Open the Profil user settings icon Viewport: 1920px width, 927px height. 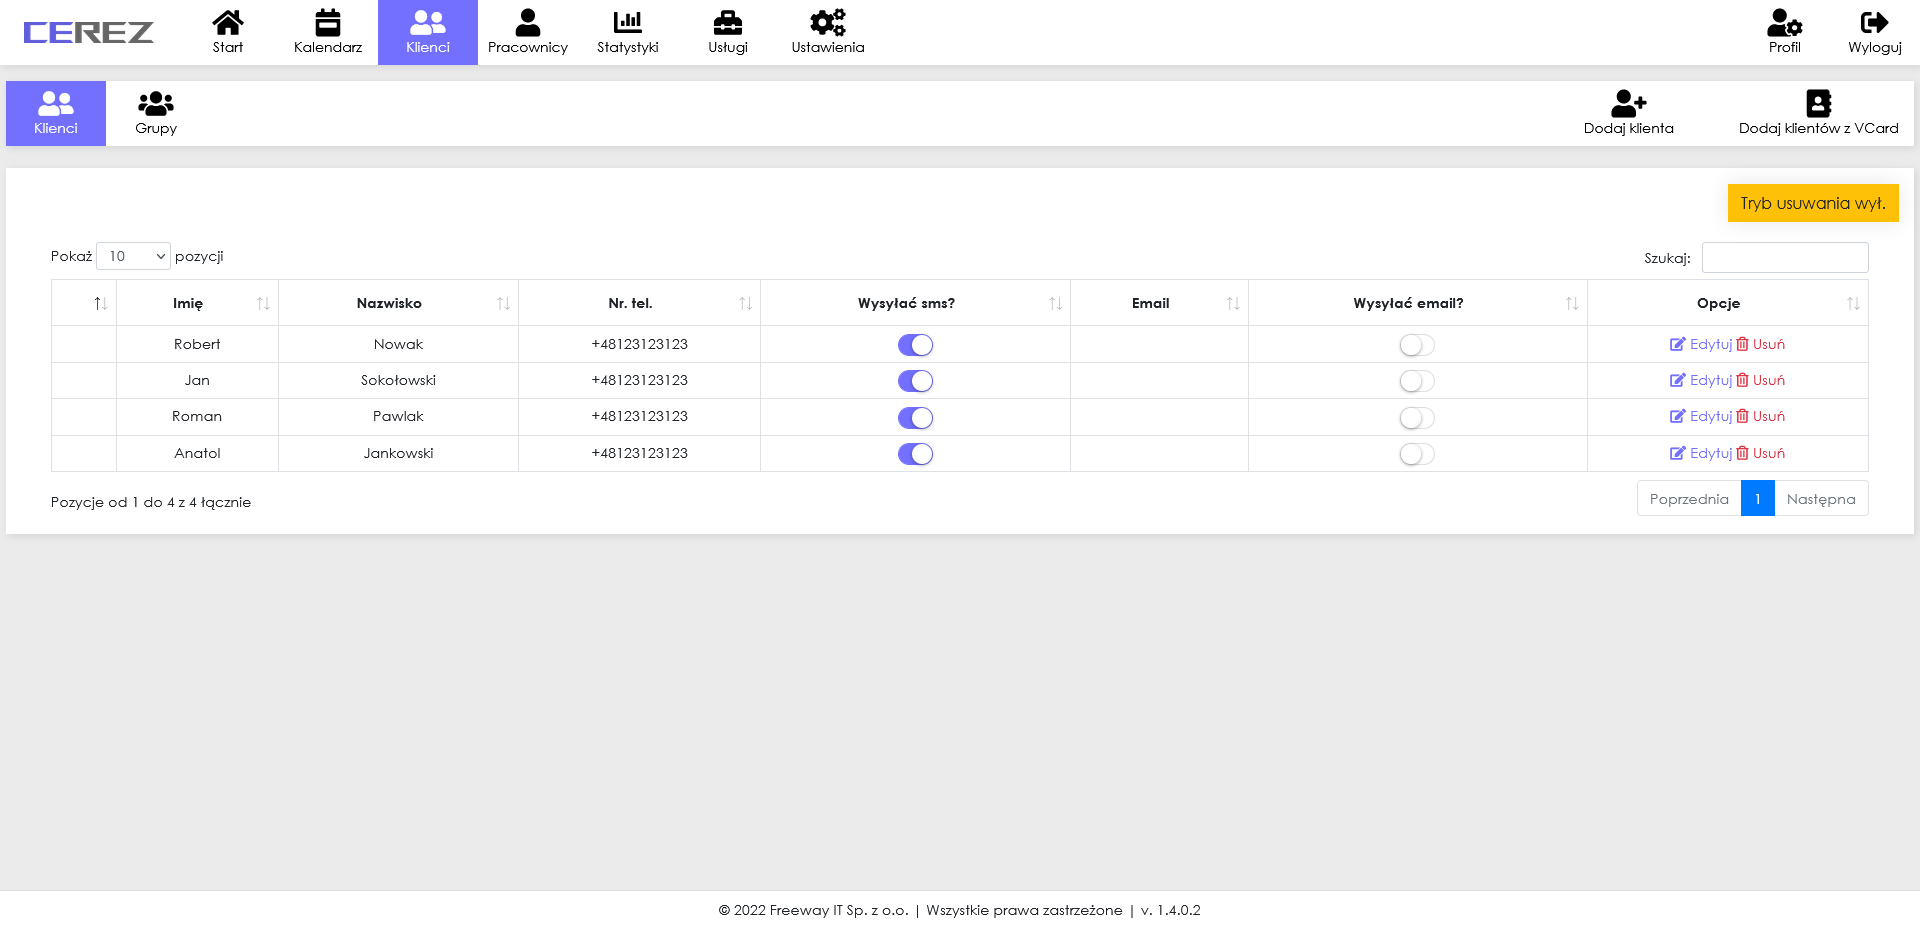[1784, 22]
